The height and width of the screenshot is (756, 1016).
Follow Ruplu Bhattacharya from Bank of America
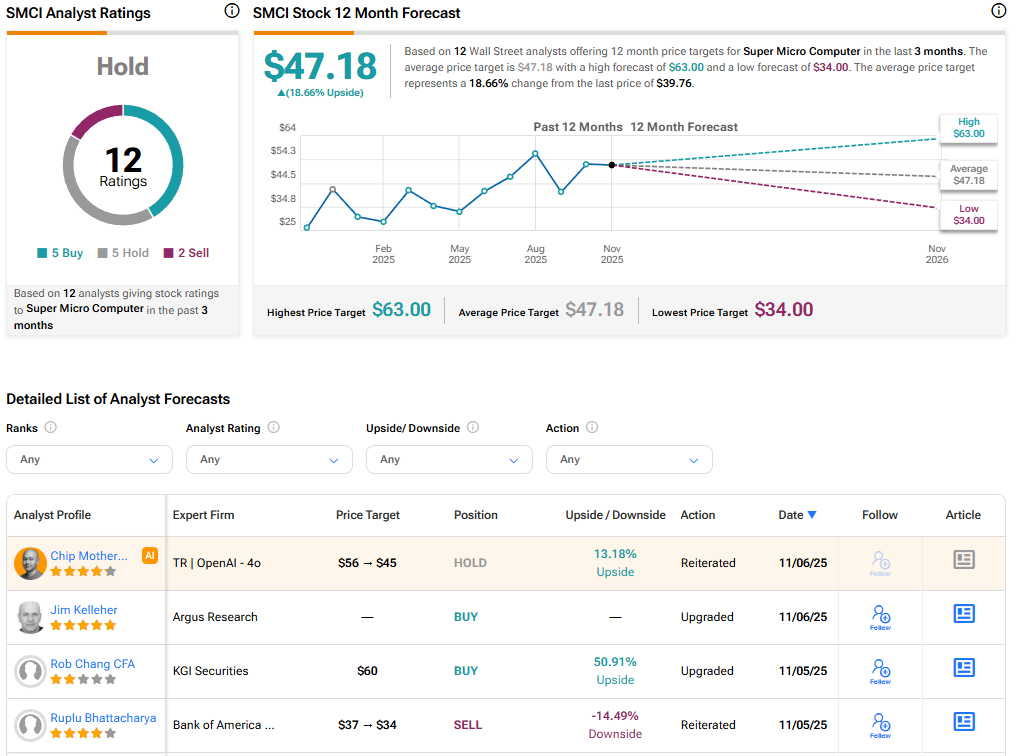880,721
